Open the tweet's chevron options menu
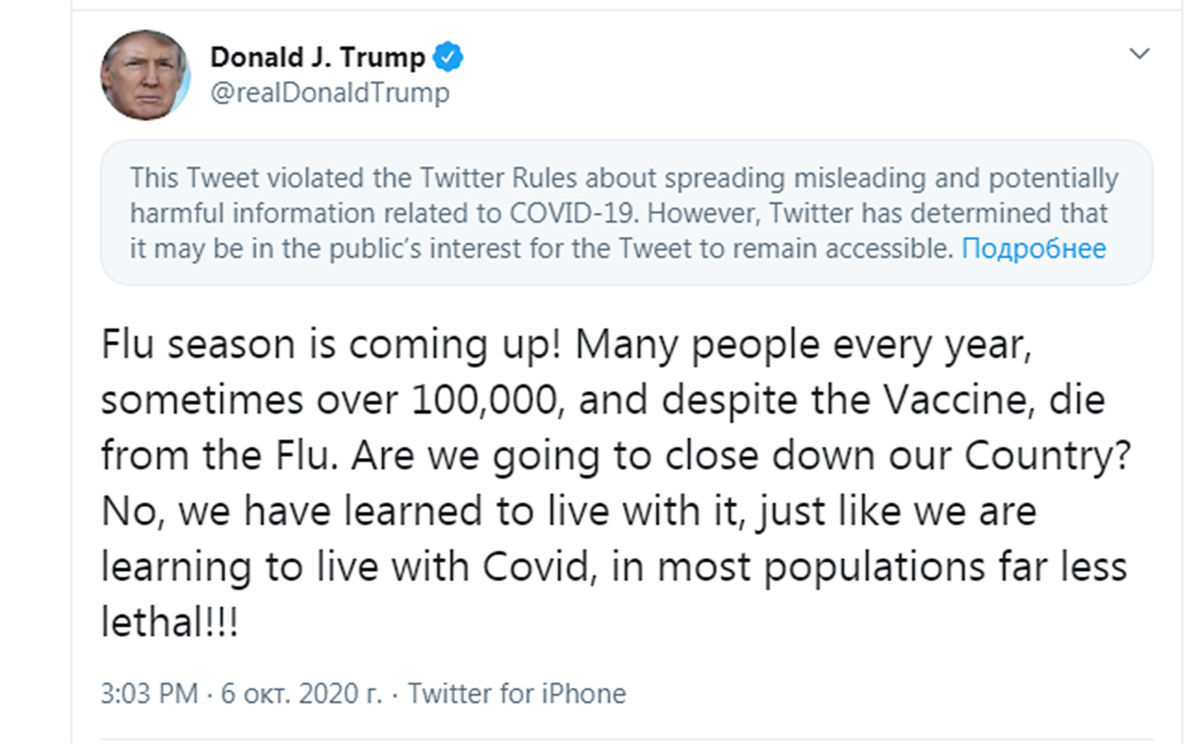This screenshot has height=744, width=1200. click(1139, 54)
